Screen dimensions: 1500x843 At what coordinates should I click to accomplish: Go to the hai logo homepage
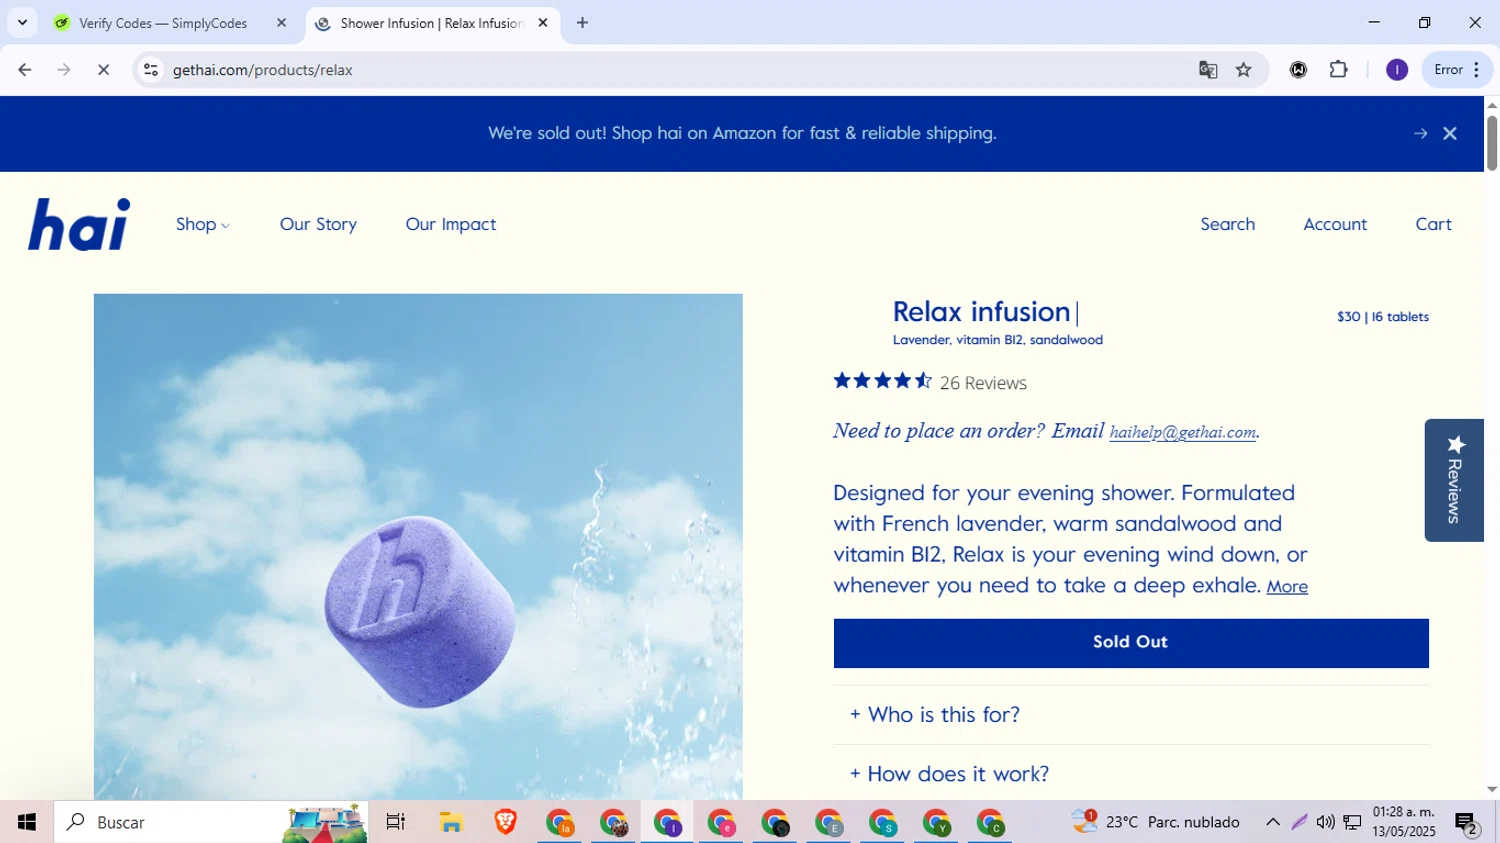pyautogui.click(x=79, y=224)
